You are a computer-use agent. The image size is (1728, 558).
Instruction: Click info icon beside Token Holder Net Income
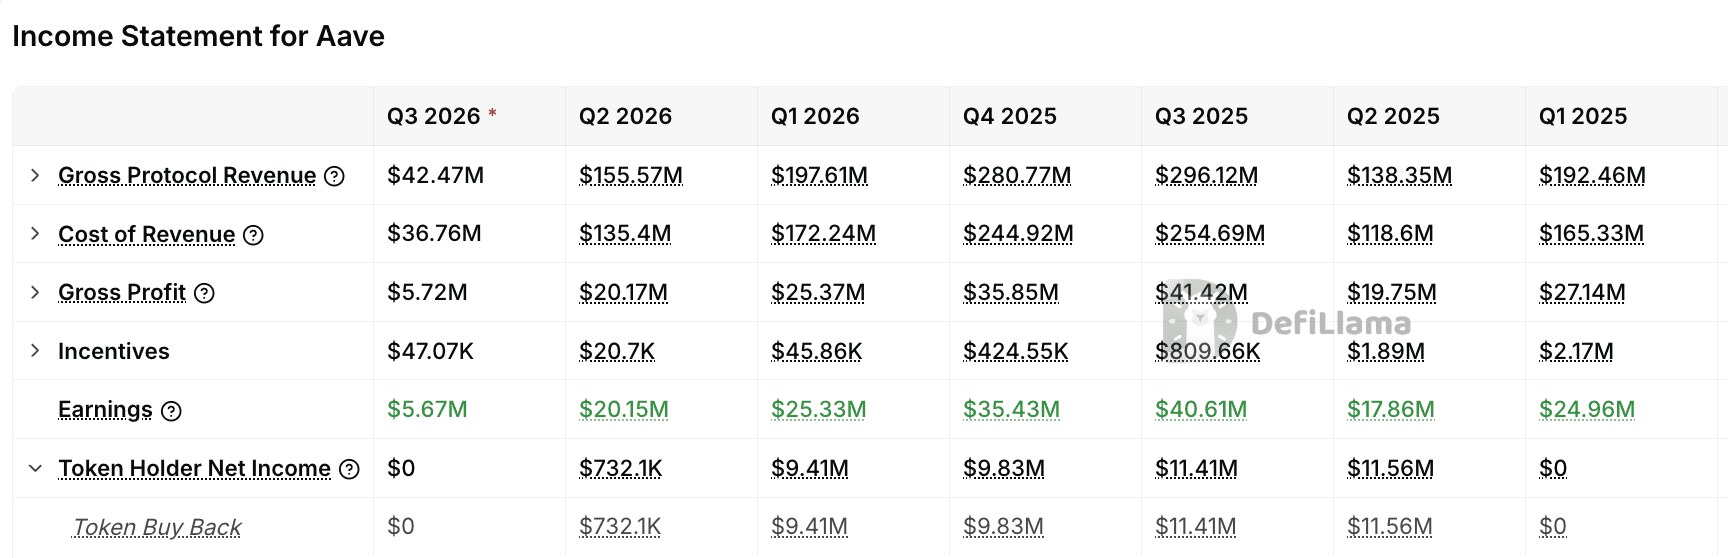349,469
